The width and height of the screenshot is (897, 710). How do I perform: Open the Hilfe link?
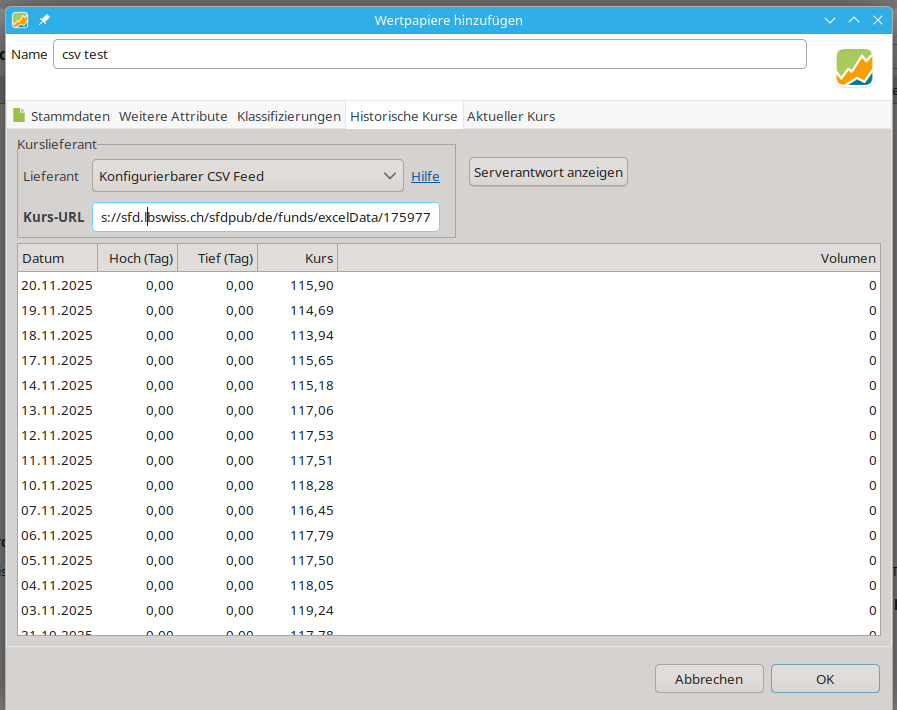(425, 176)
